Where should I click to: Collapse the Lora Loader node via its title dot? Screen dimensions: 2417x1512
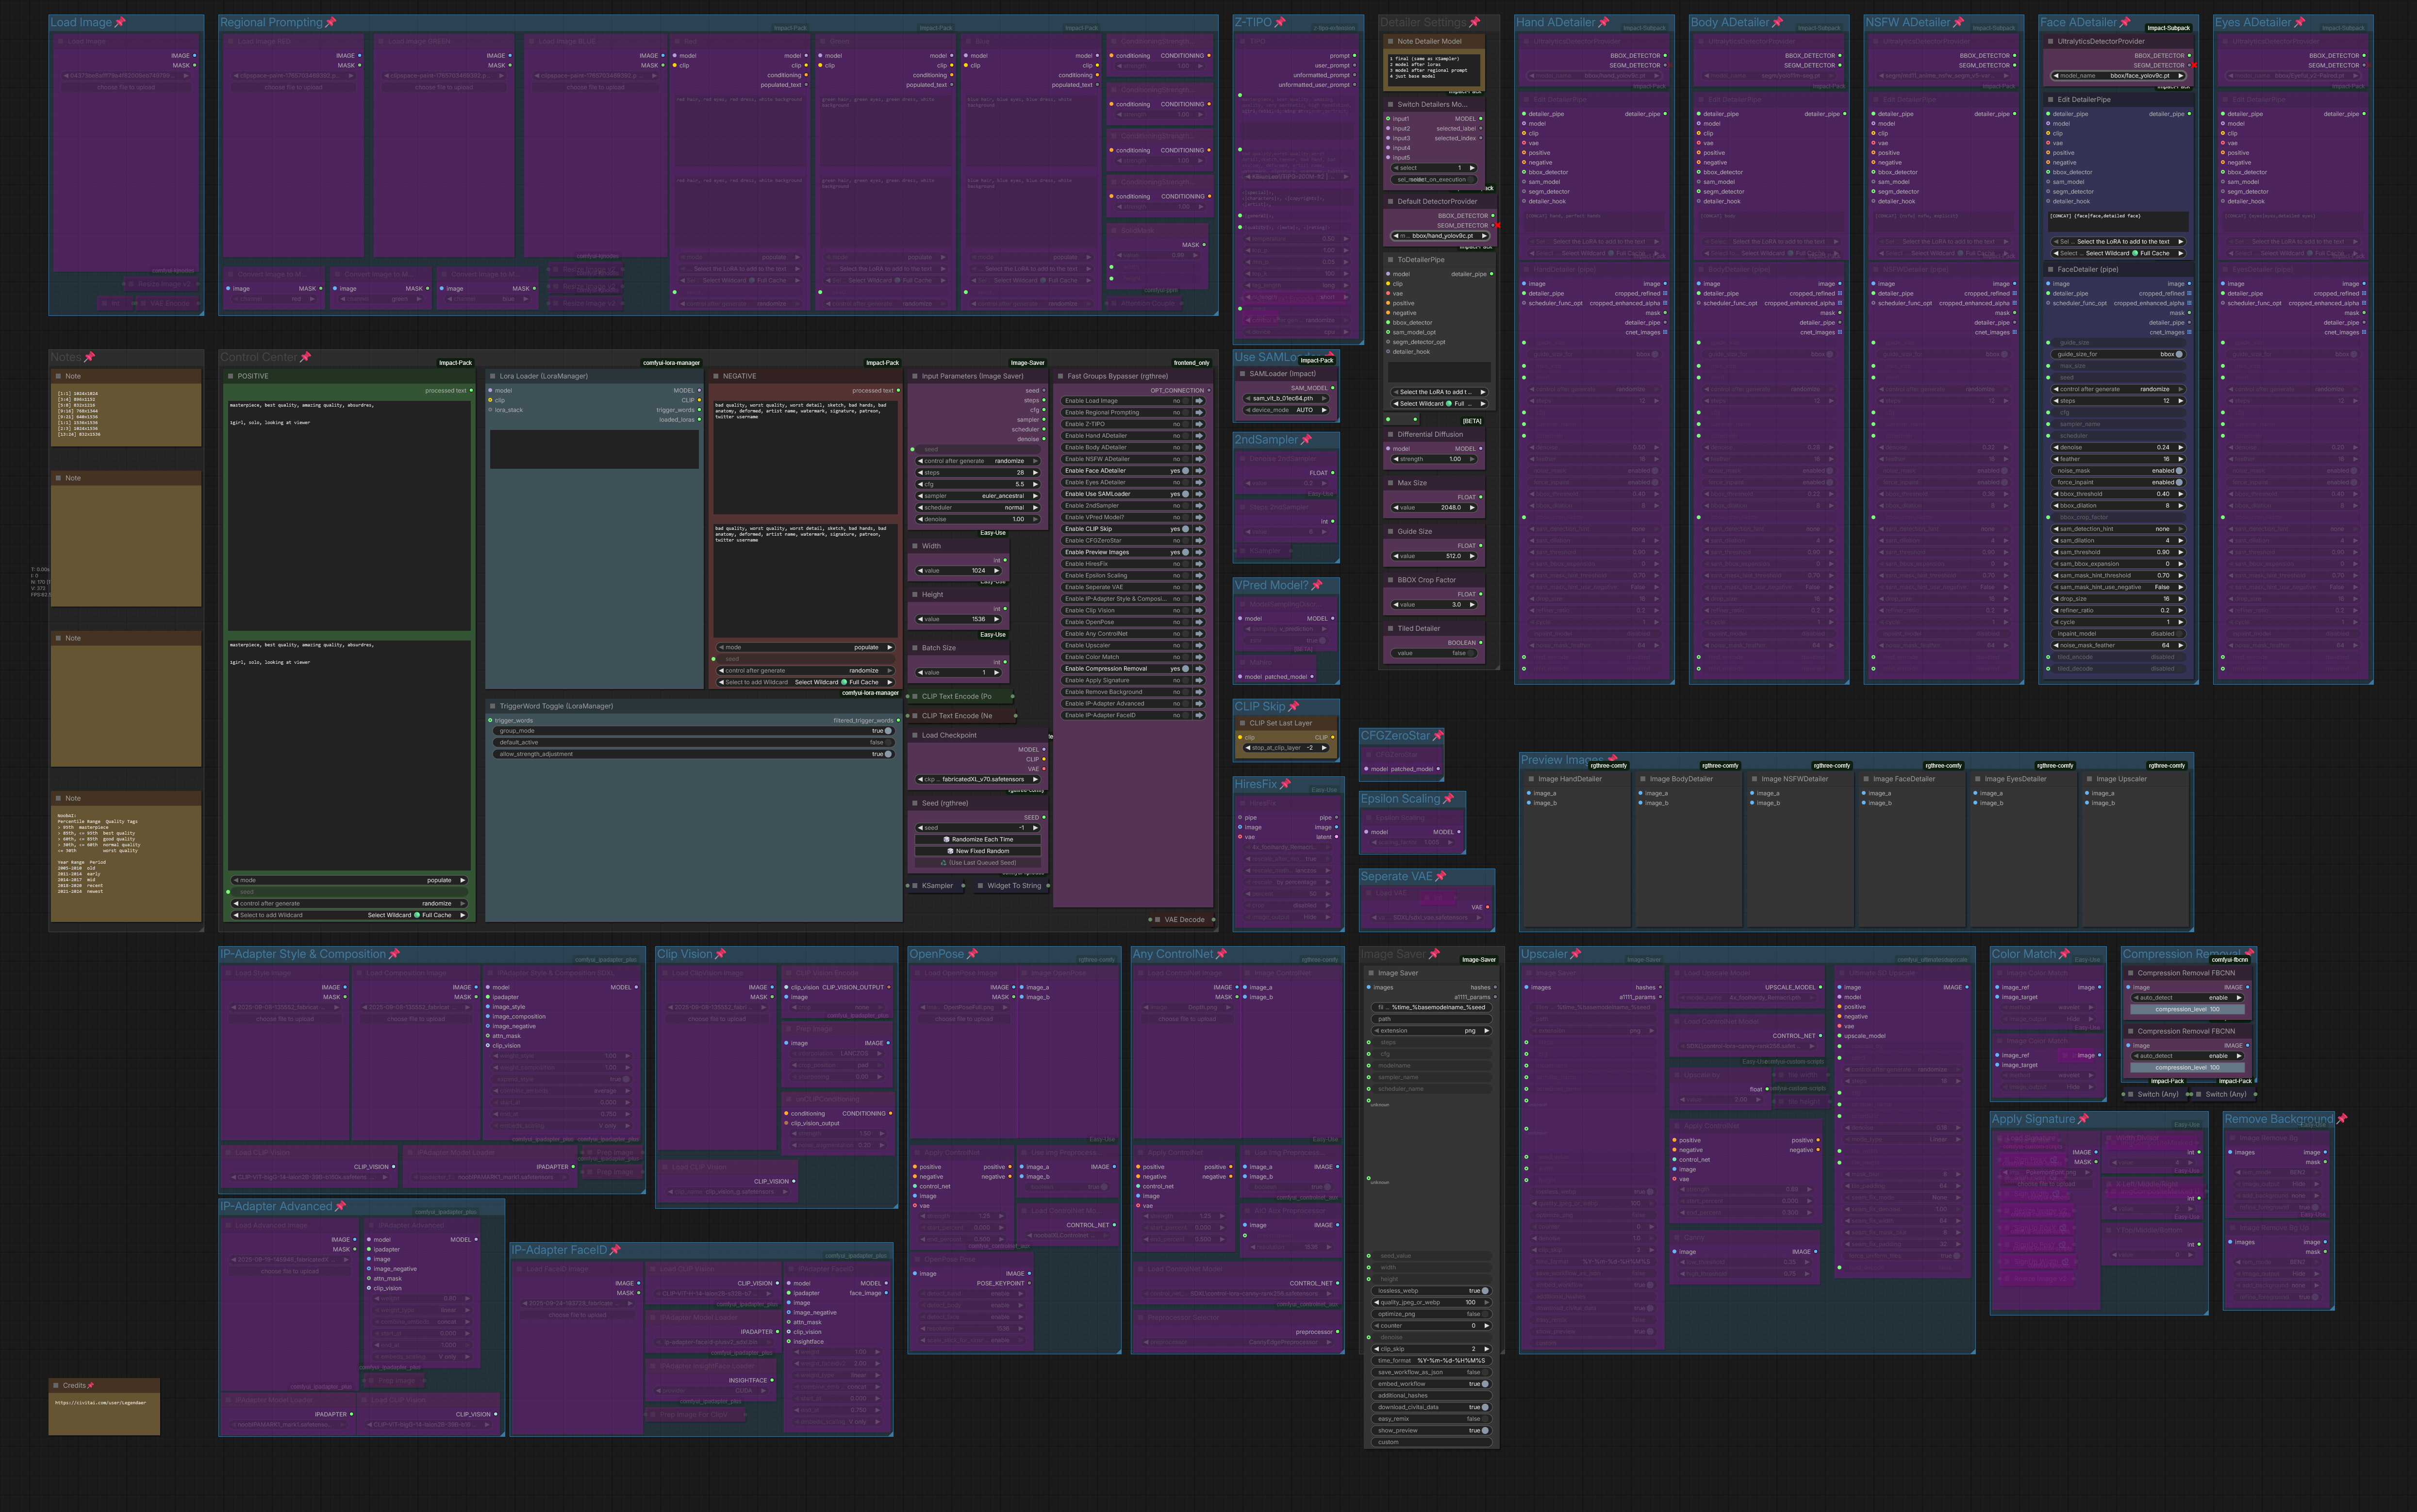[x=492, y=376]
